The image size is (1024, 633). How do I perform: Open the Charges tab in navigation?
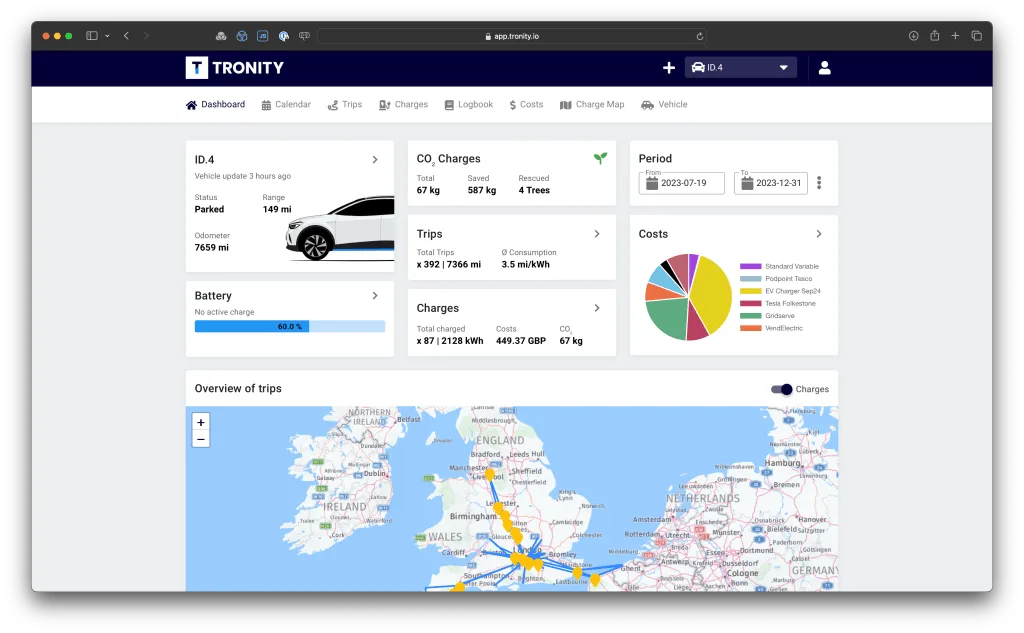(404, 105)
